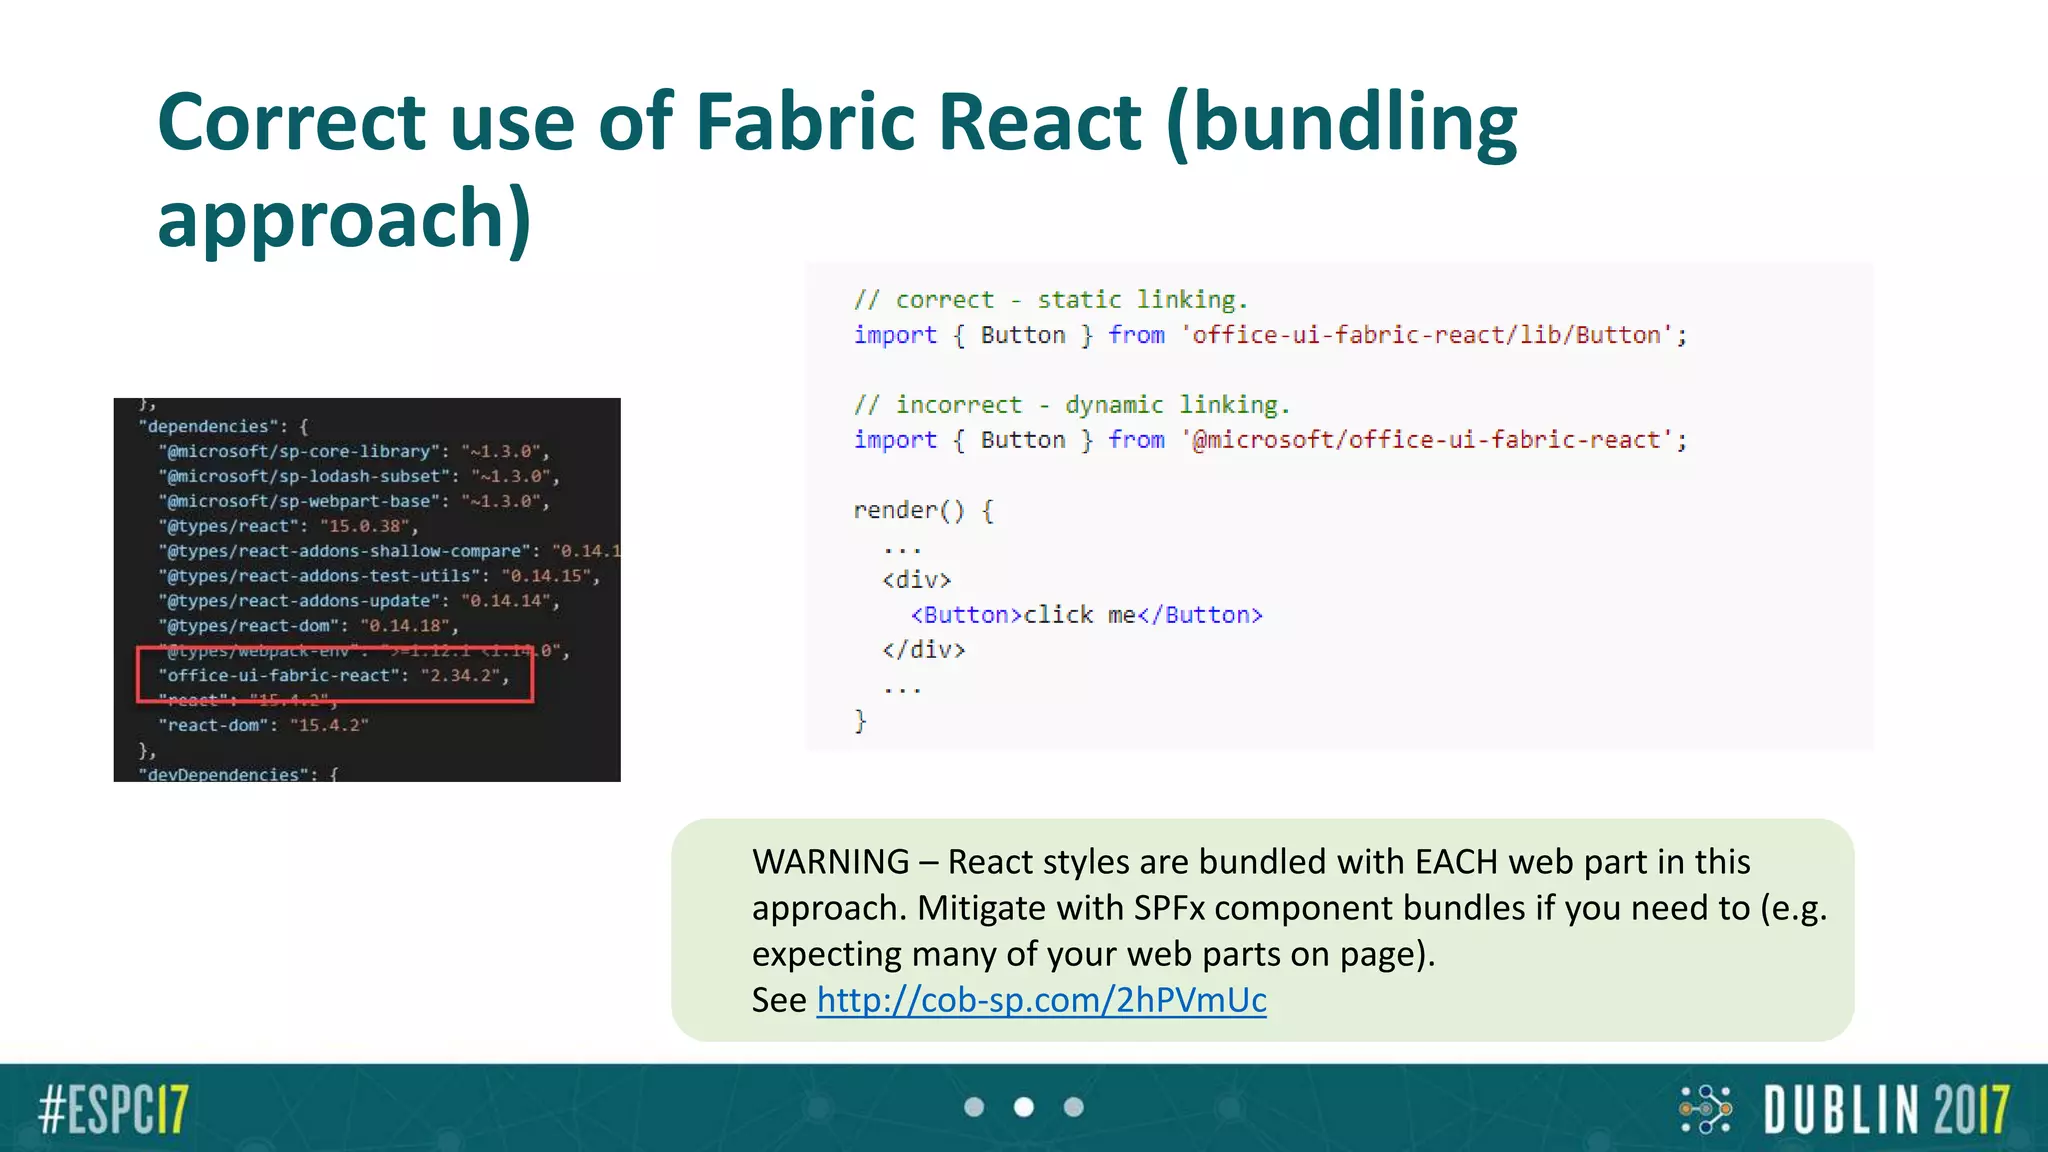The height and width of the screenshot is (1152, 2048).
Task: Click the '"devDependencies": {' line
Action: pos(239,774)
